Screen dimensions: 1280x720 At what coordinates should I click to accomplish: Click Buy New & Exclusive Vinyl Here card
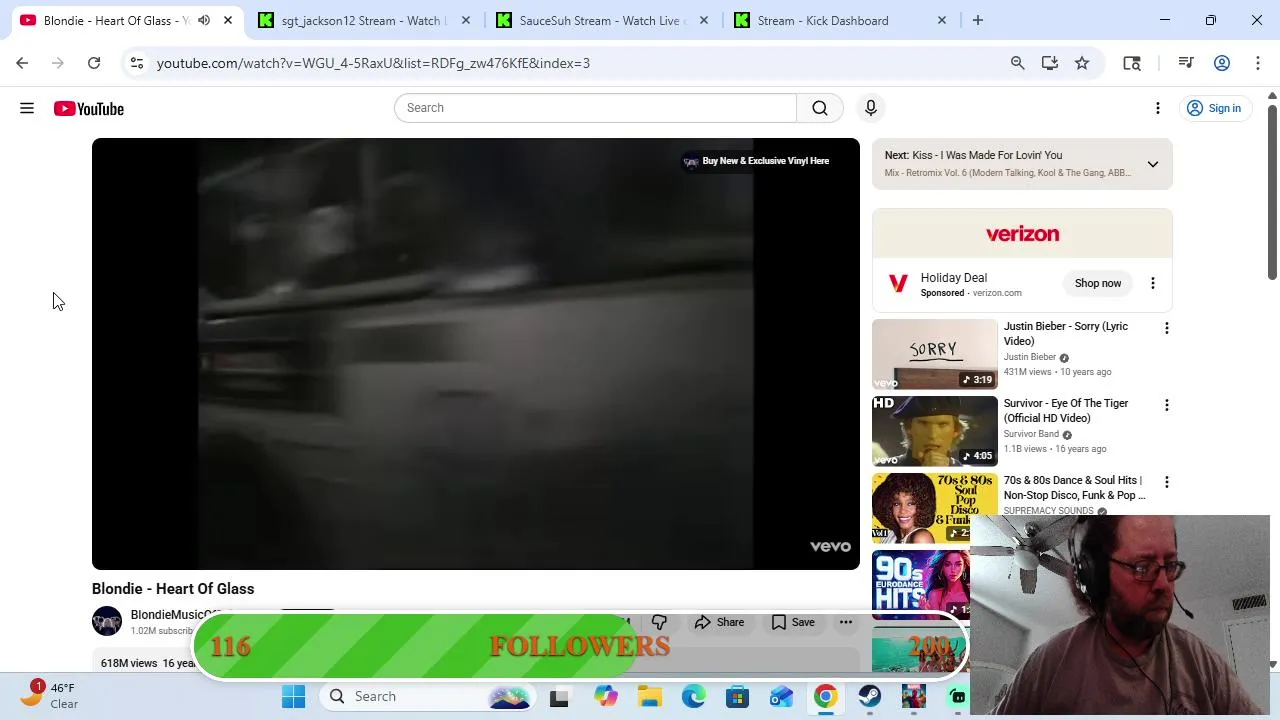click(x=756, y=161)
